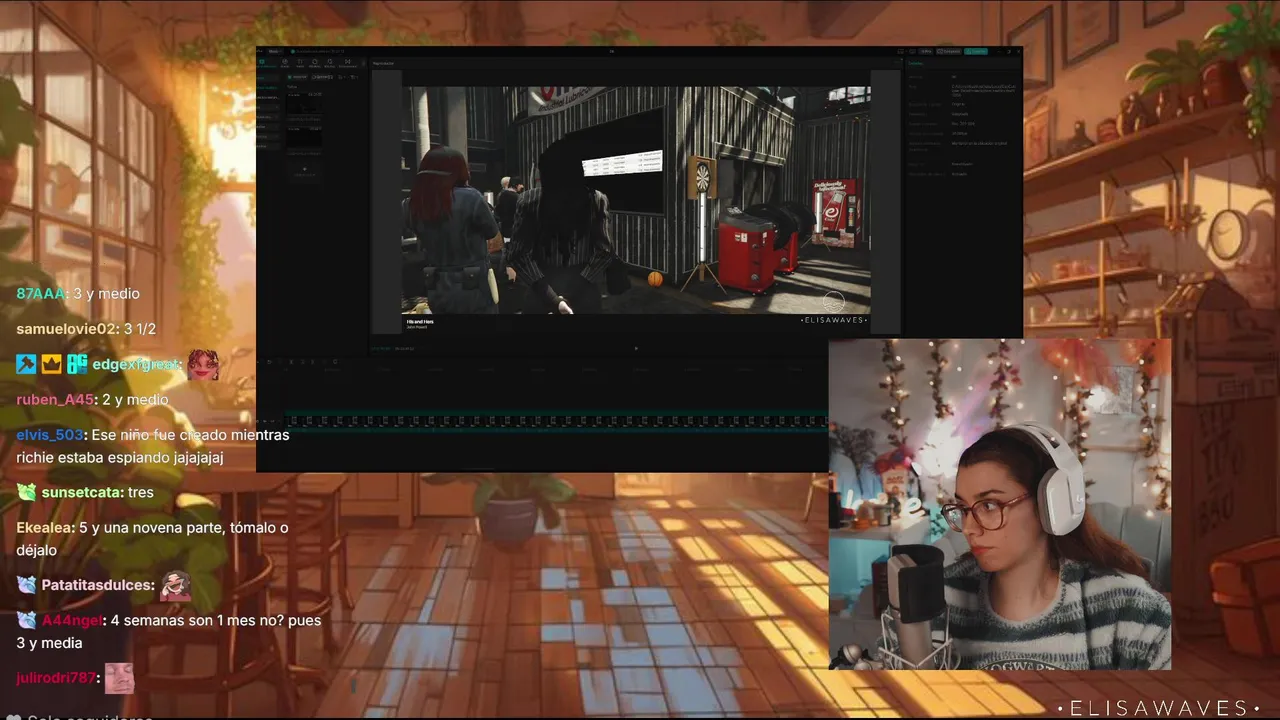1280x720 pixels.
Task: Click the leaf badge beside sunsetcata
Action: [26, 492]
